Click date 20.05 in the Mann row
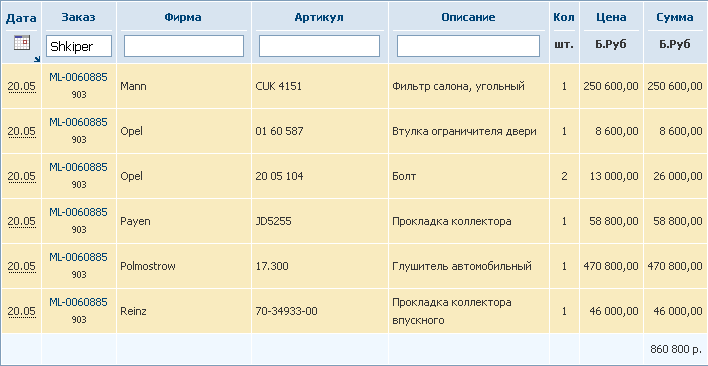The height and width of the screenshot is (366, 708). point(21,86)
